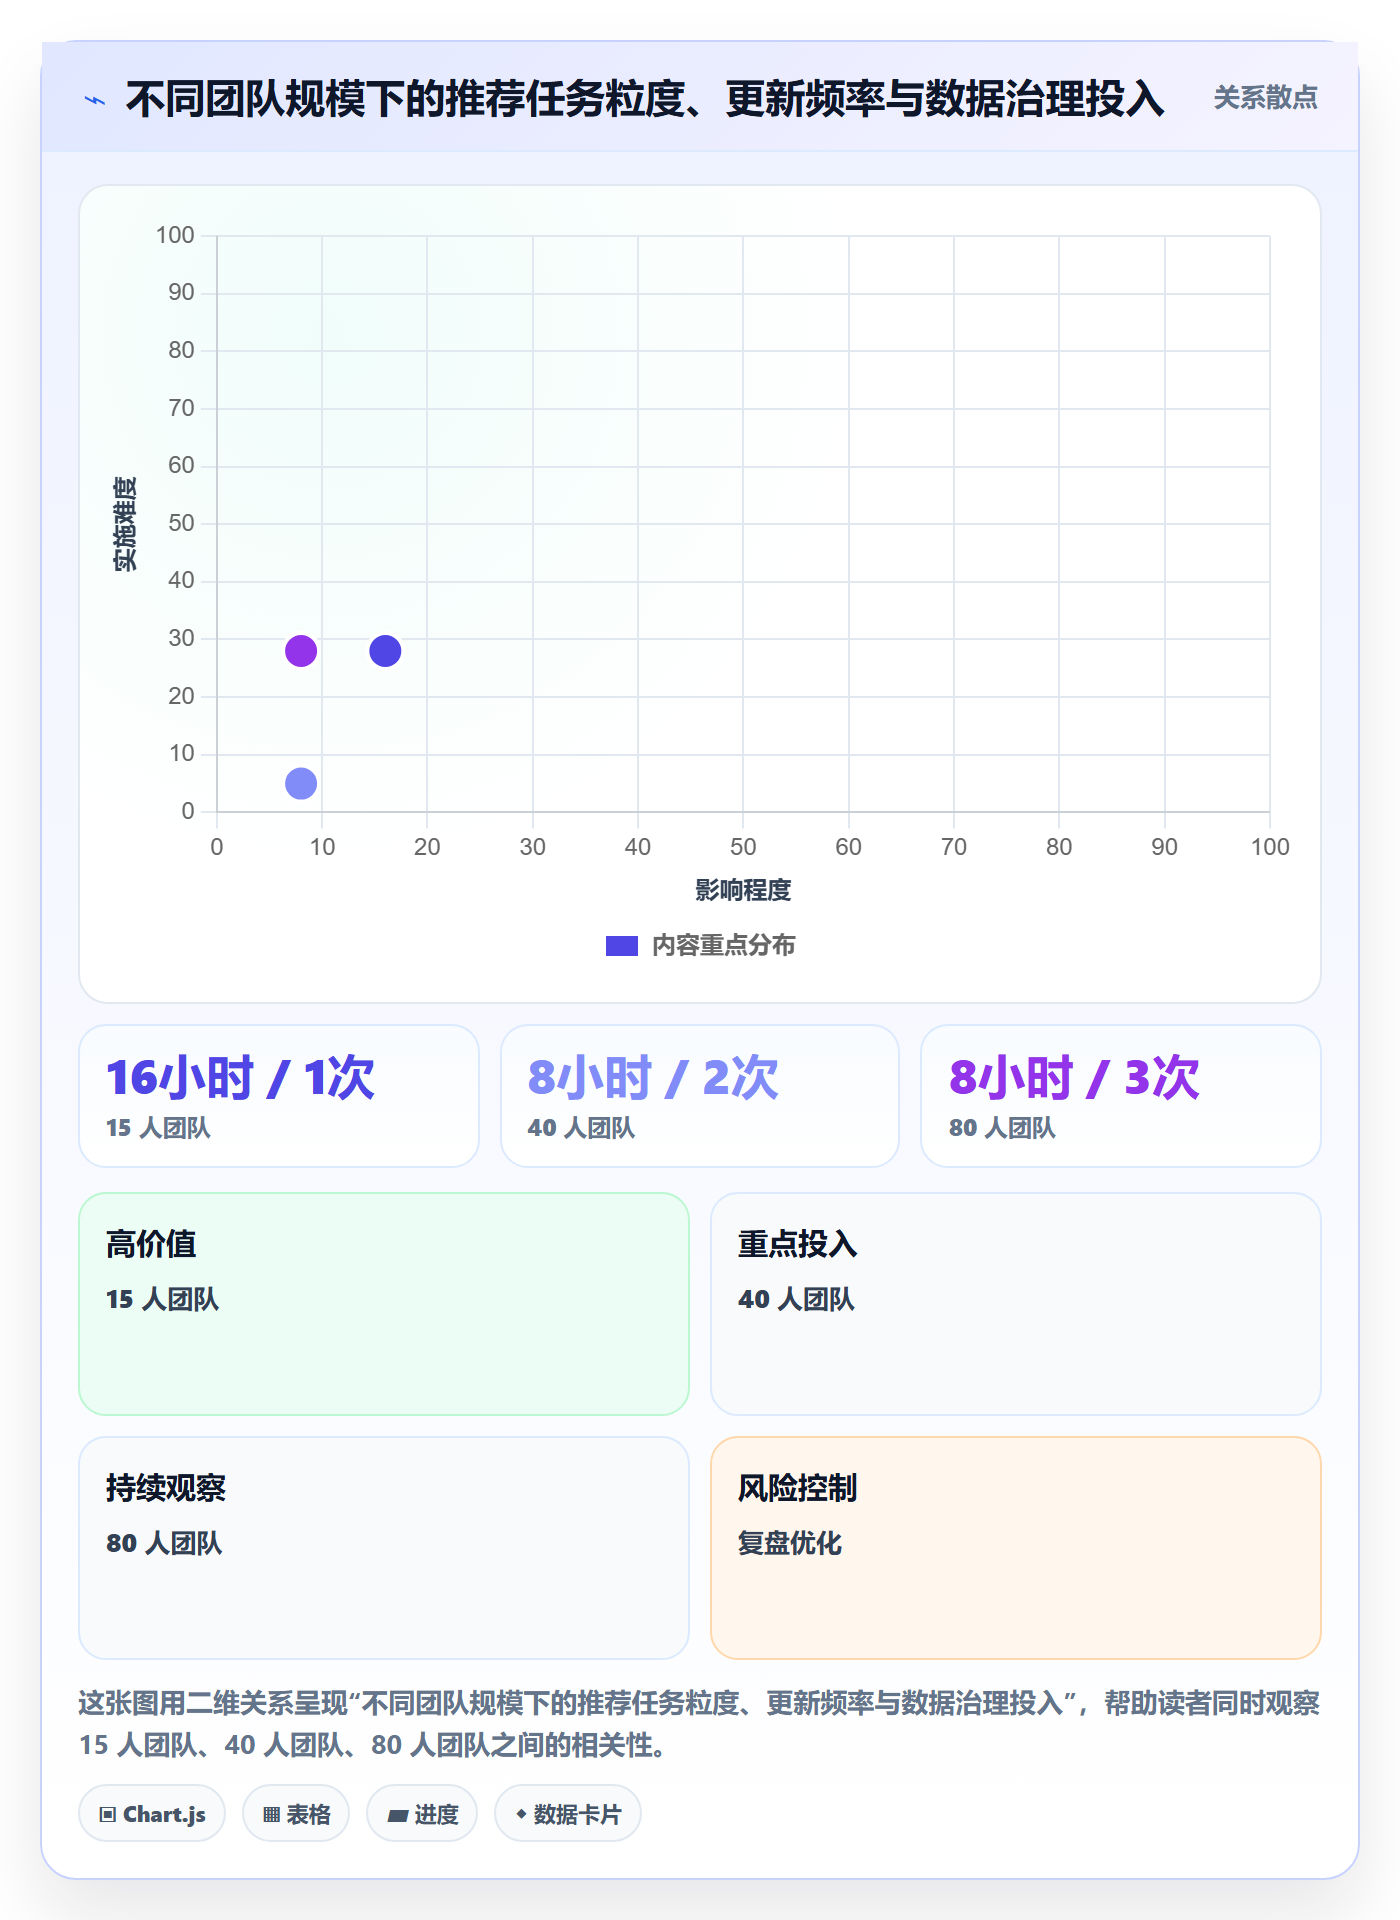Screen dimensions: 1400x1920
Task: Click the chart title 不同团队规模下的推荐任务粒度
Action: [645, 99]
